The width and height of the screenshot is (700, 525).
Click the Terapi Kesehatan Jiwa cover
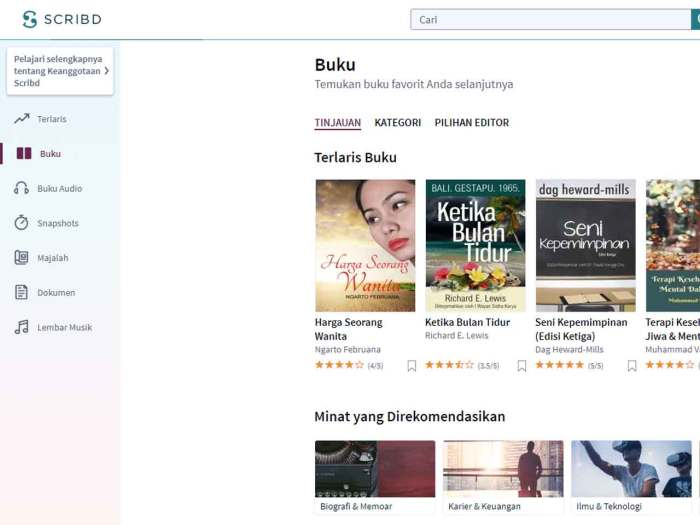pyautogui.click(x=673, y=246)
